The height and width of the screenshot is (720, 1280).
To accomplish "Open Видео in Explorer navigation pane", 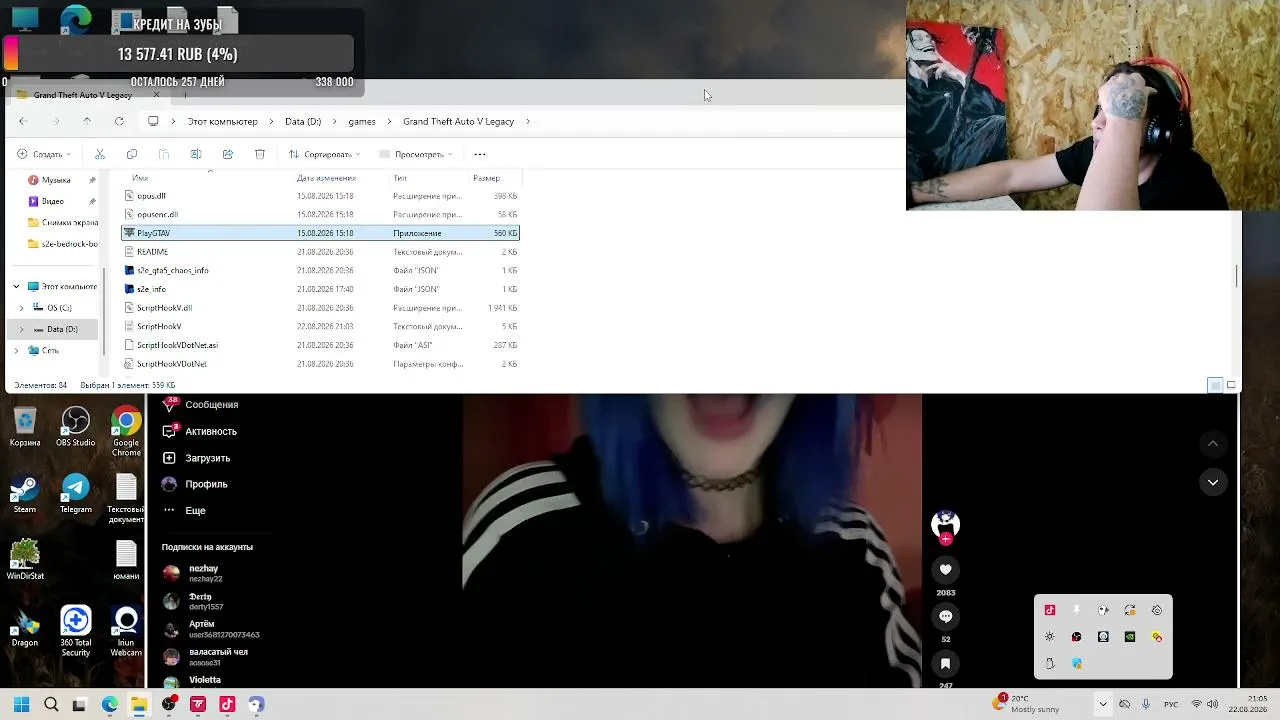I will tap(53, 201).
